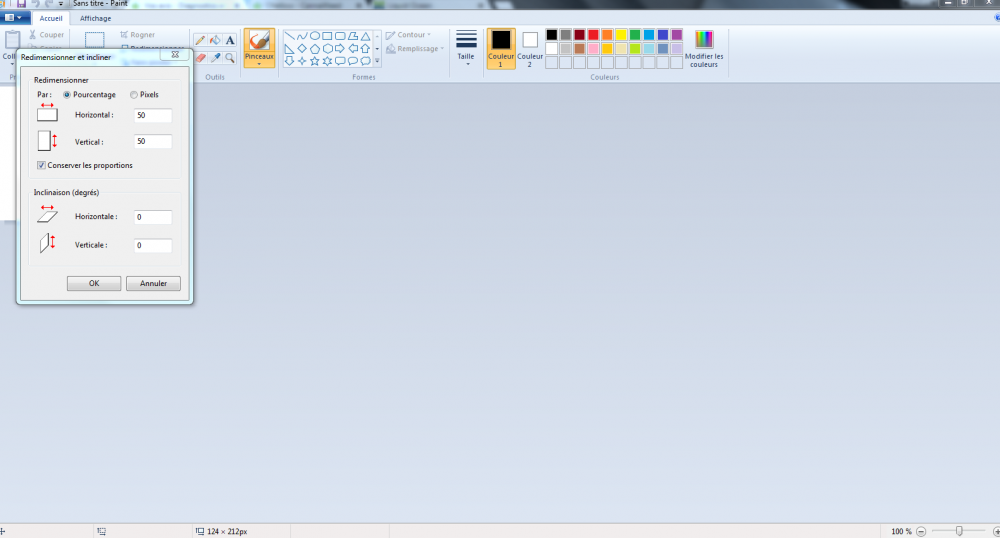This screenshot has width=1000, height=538.
Task: Switch to the Affichage tab
Action: (96, 18)
